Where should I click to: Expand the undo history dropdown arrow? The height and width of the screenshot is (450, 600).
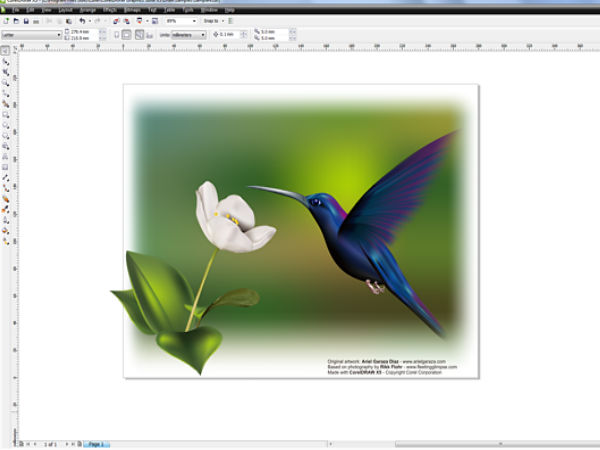[x=90, y=21]
